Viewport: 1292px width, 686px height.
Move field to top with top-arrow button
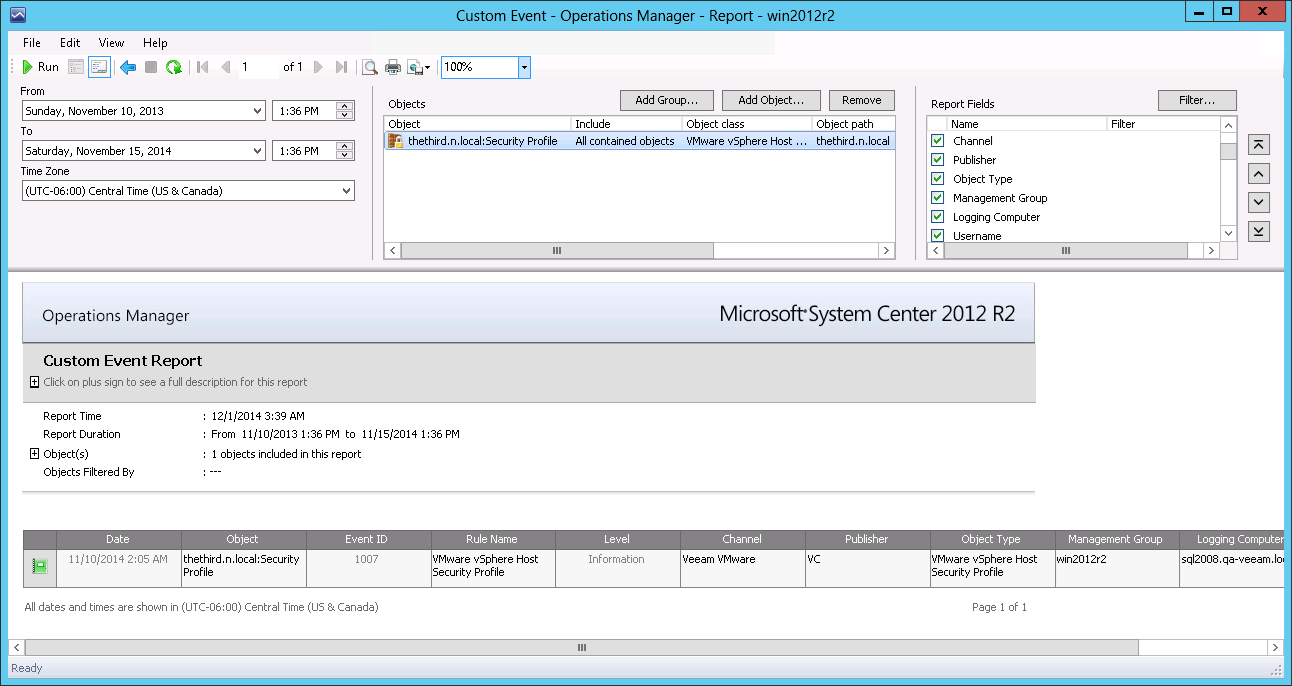pos(1260,145)
